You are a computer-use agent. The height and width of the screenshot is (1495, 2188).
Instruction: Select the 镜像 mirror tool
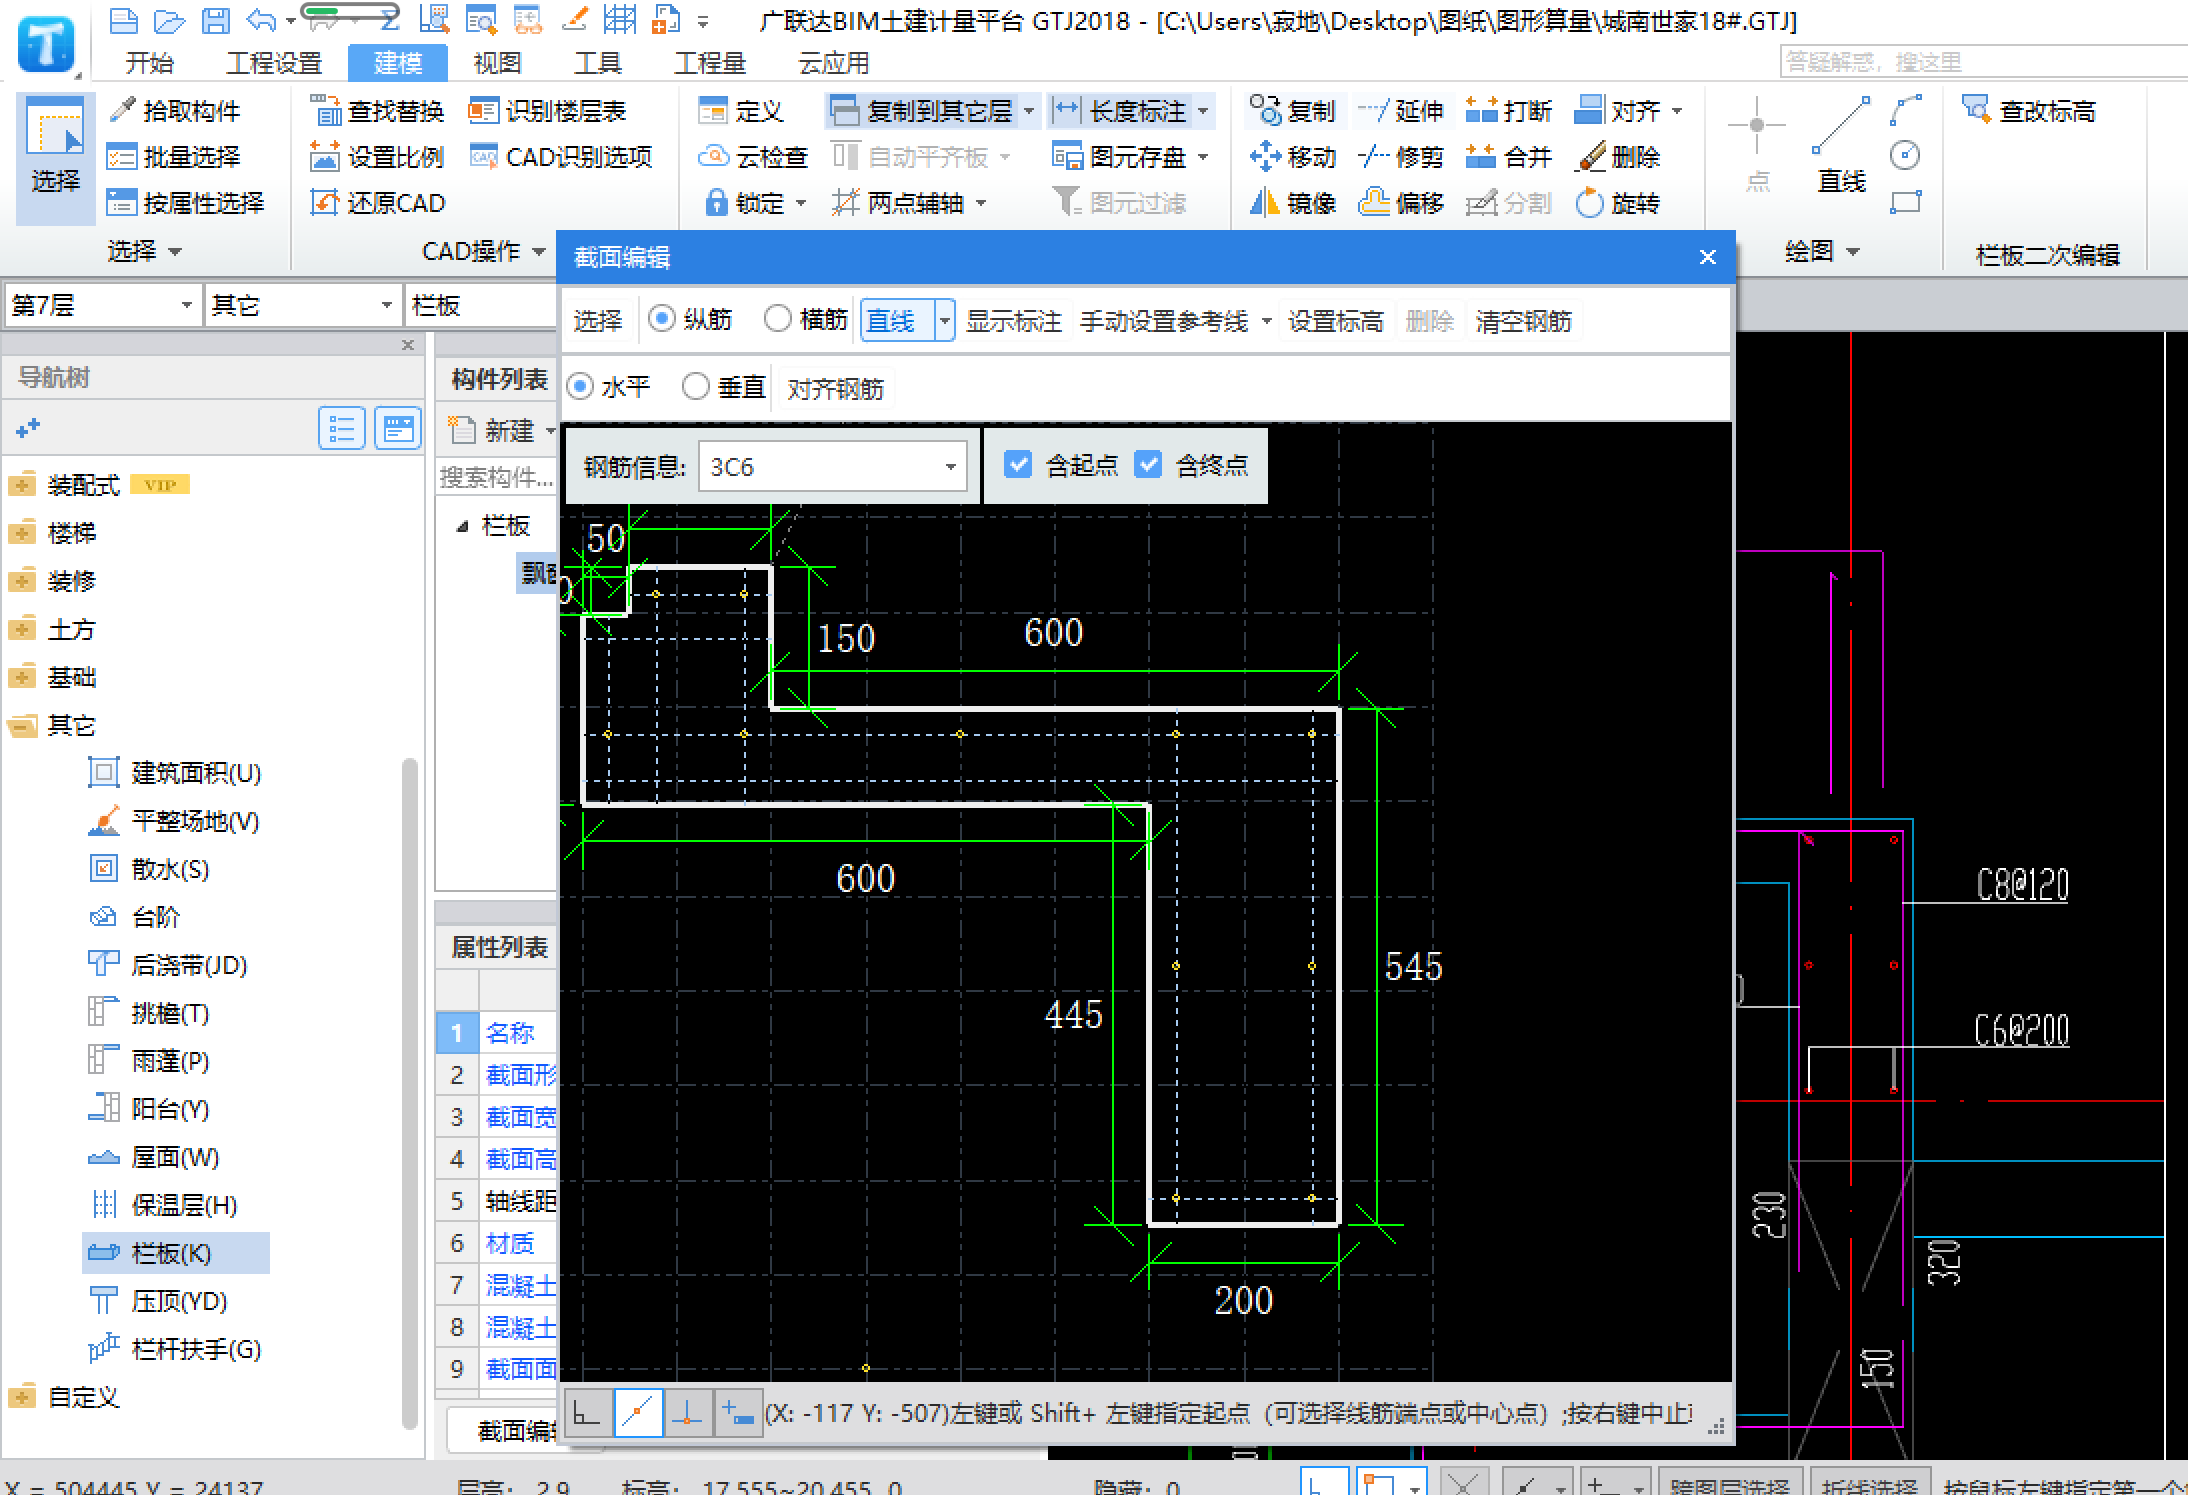point(1293,203)
